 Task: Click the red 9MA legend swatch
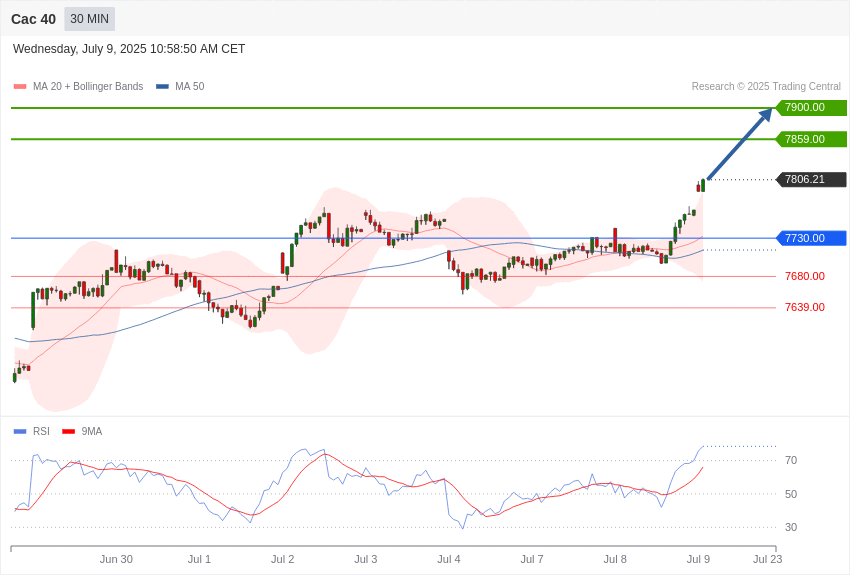click(x=68, y=431)
